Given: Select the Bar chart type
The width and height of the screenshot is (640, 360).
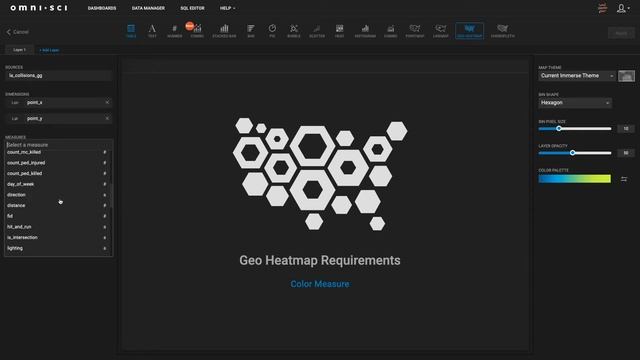Looking at the screenshot, I should (x=251, y=31).
